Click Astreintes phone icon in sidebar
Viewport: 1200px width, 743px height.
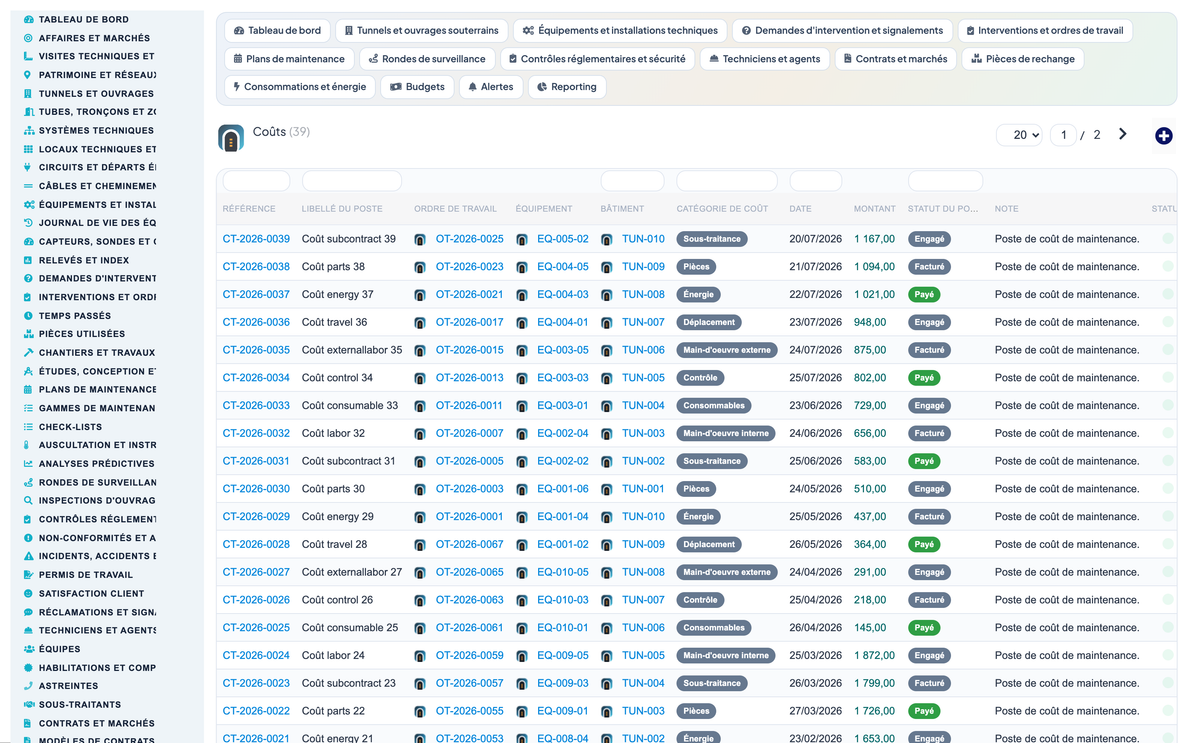(28, 686)
